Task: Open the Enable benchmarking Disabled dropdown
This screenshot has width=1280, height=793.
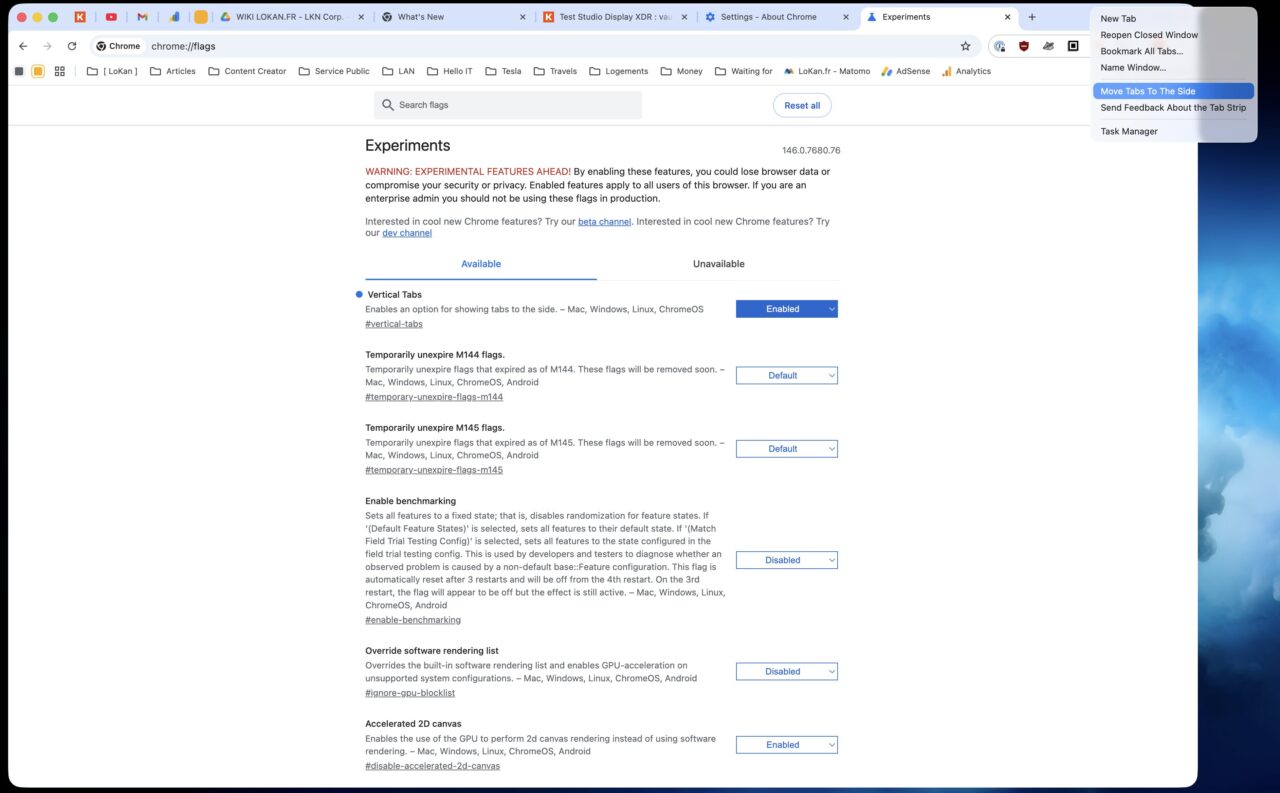Action: [786, 560]
